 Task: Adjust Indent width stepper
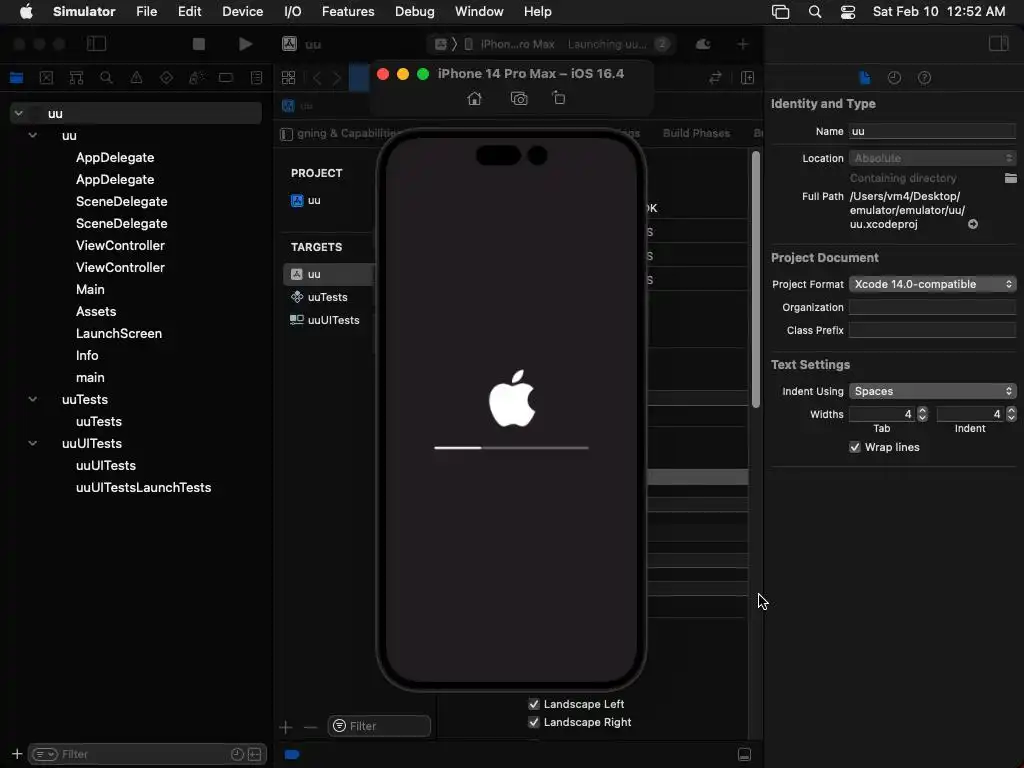1011,414
